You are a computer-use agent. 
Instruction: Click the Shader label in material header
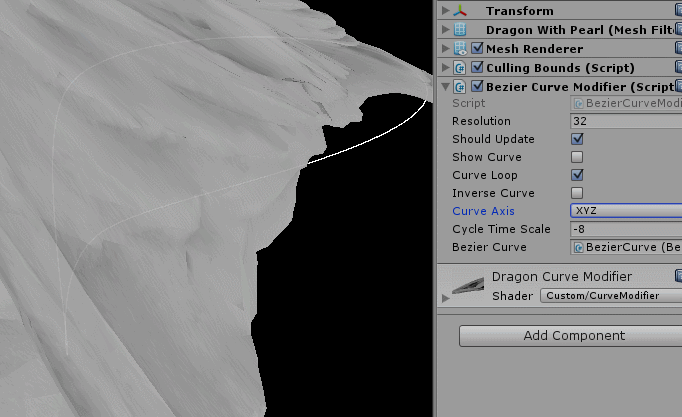coord(512,296)
